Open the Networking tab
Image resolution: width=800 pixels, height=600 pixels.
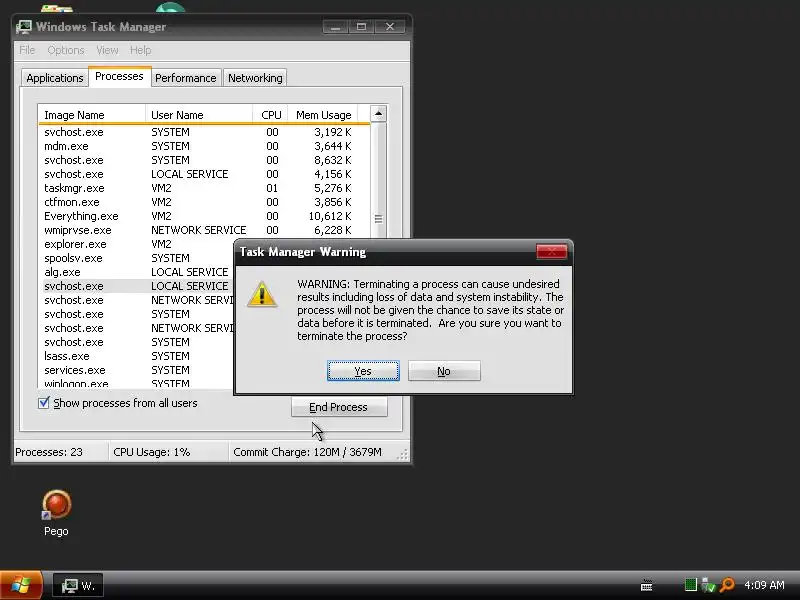tap(255, 78)
